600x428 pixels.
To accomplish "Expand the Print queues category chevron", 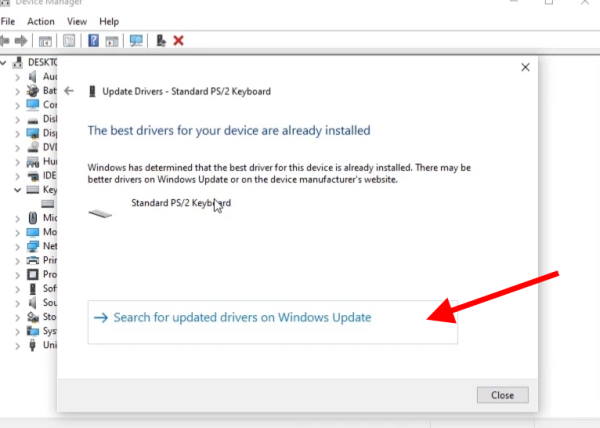I will (18, 260).
